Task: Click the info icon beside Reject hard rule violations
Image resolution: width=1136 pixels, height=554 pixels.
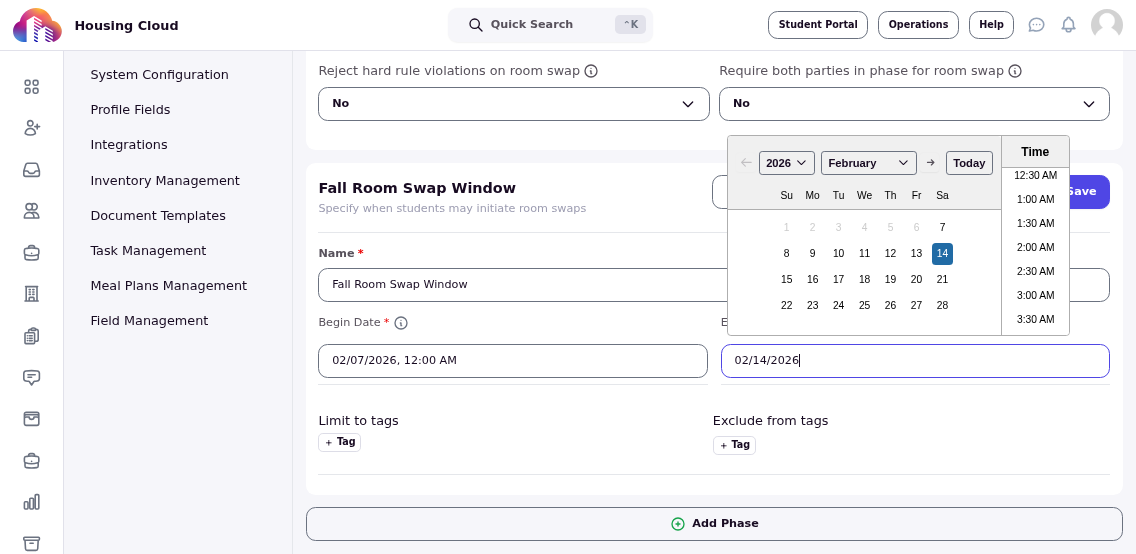Action: (591, 71)
